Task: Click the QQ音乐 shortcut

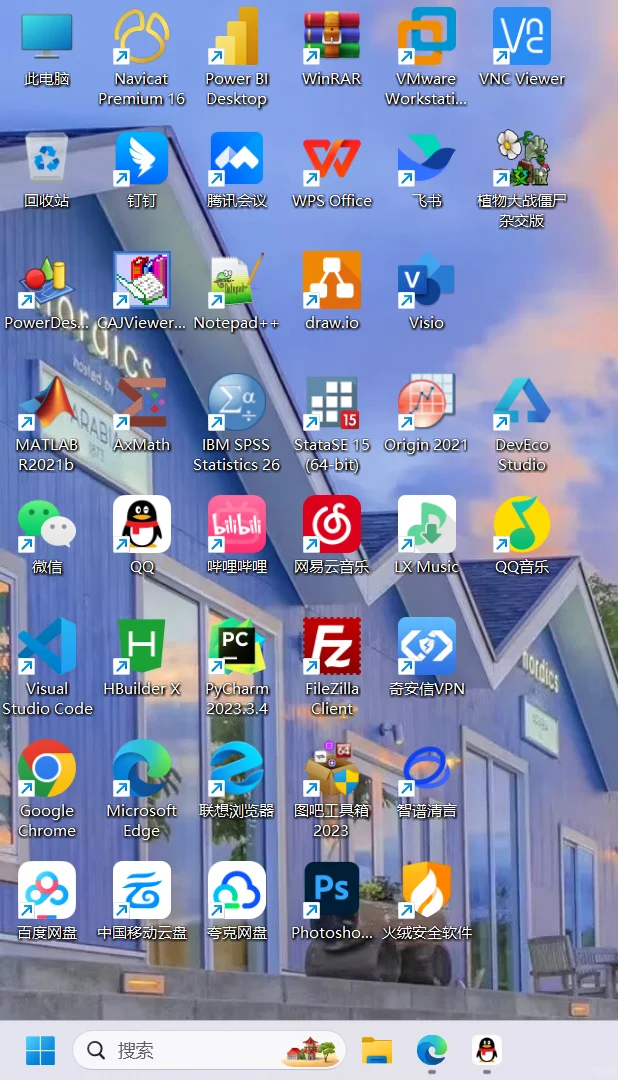Action: [x=522, y=524]
